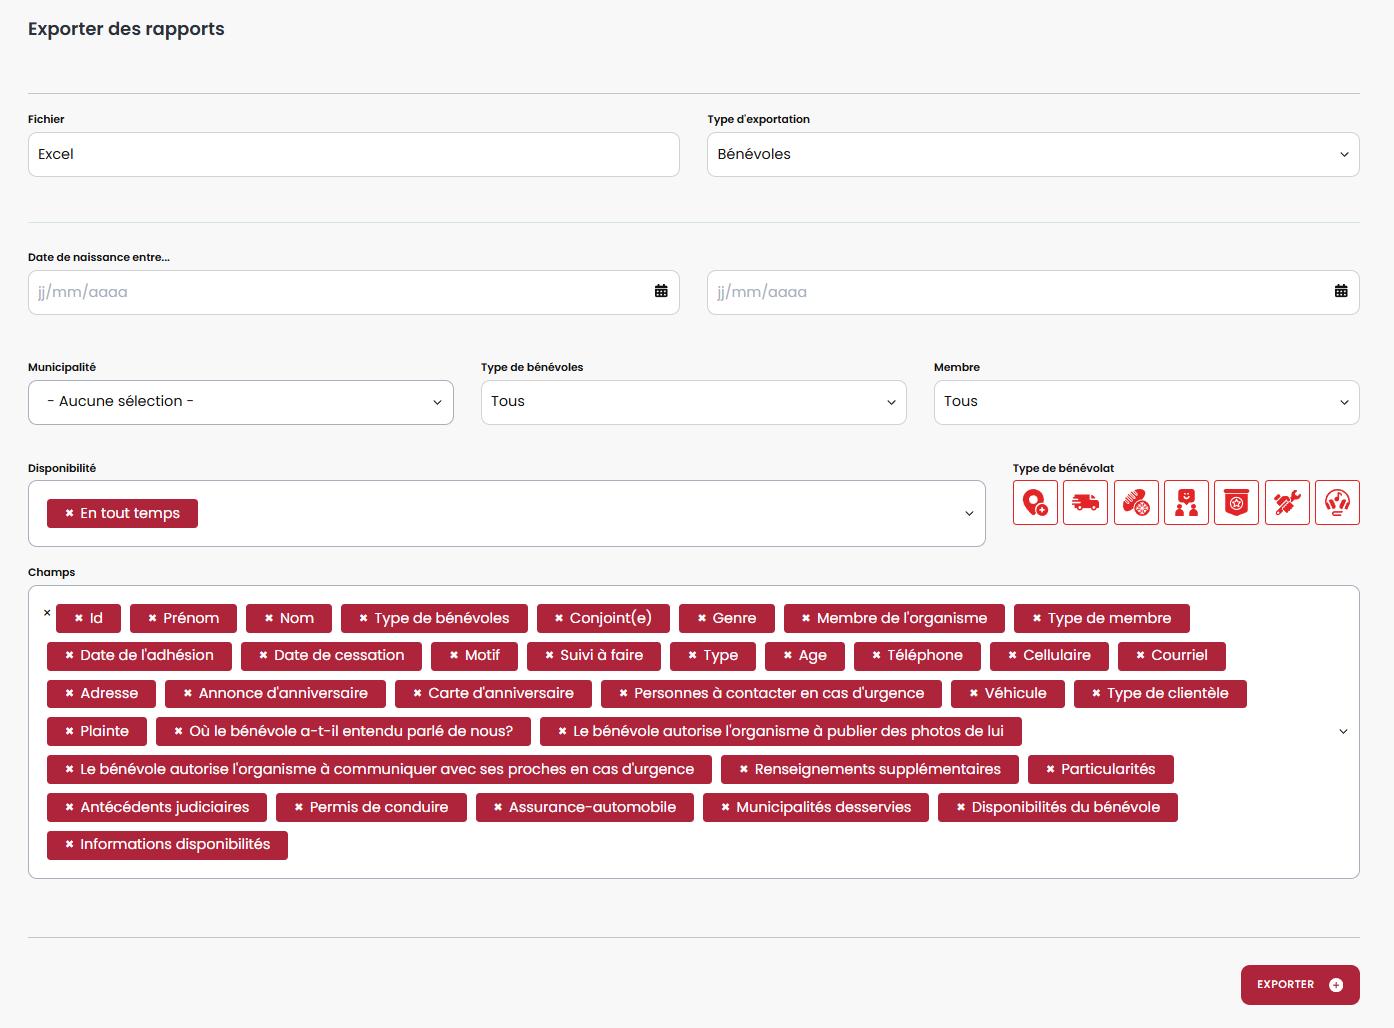Select the star badge banner icon
Screen dimensions: 1394x1028
[x=1236, y=502]
